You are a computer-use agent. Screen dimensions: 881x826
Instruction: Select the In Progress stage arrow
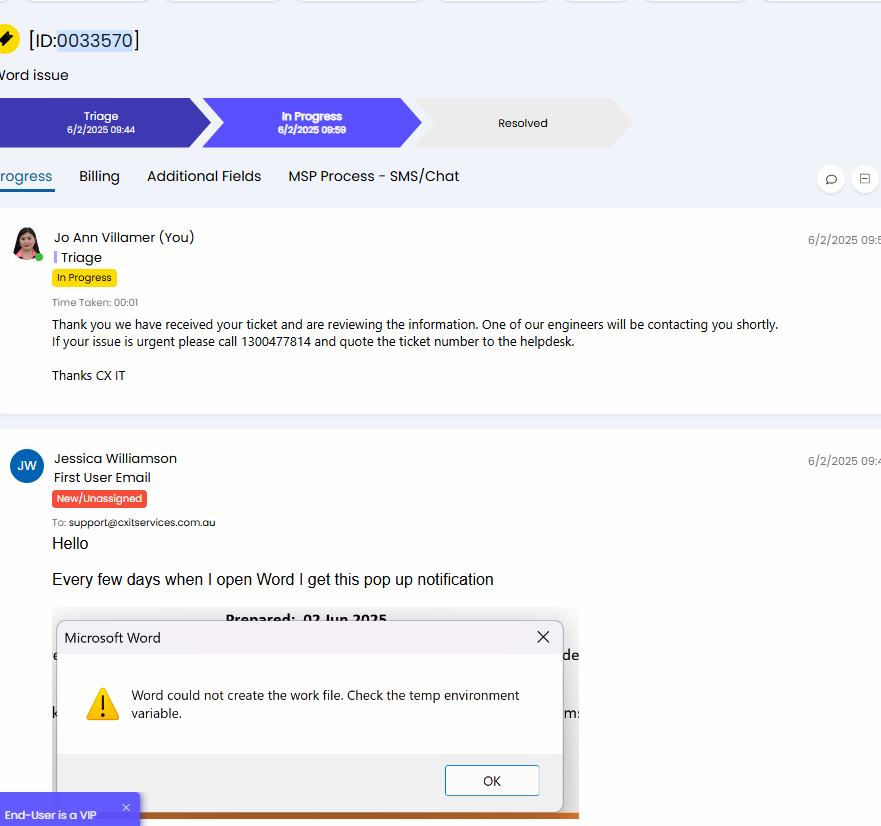[x=312, y=123]
